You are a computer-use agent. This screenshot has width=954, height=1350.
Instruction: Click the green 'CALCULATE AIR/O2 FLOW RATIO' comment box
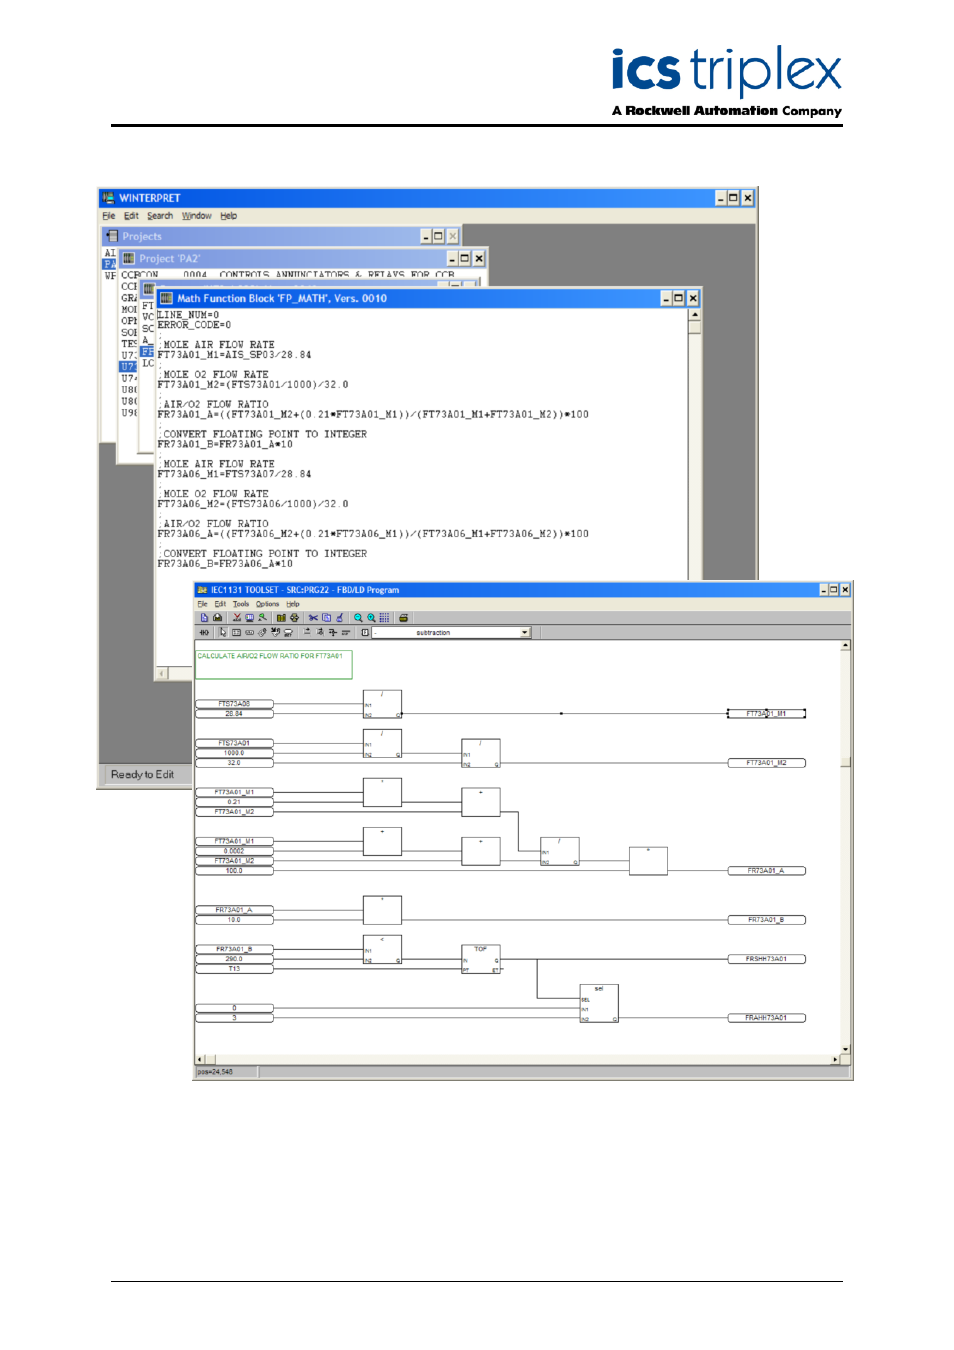coord(274,664)
